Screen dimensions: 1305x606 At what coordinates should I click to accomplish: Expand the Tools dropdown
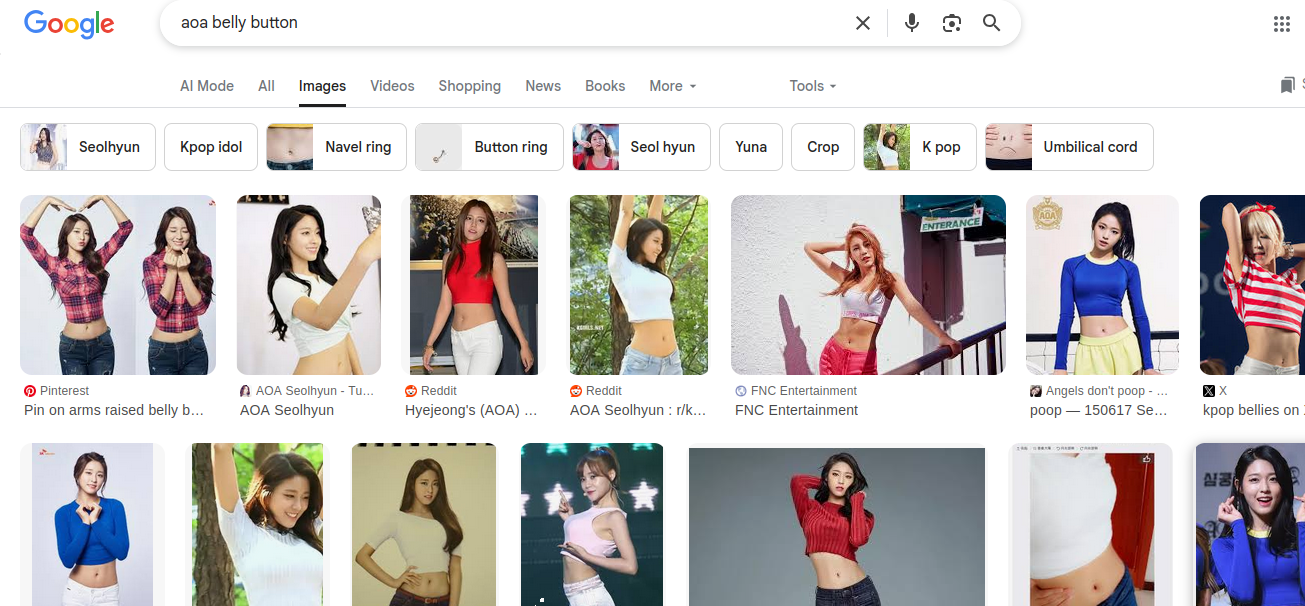(812, 86)
